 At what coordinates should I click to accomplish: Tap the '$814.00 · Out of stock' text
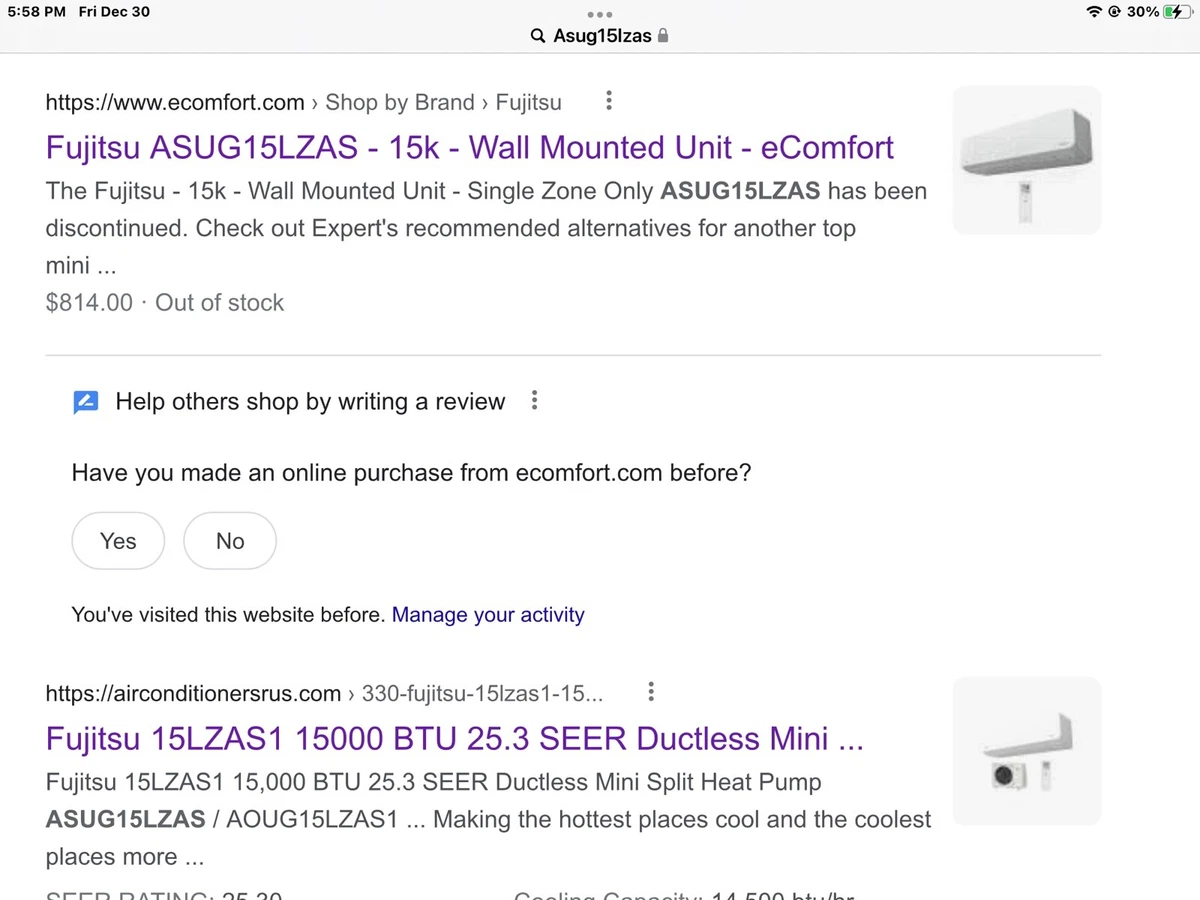(x=165, y=303)
